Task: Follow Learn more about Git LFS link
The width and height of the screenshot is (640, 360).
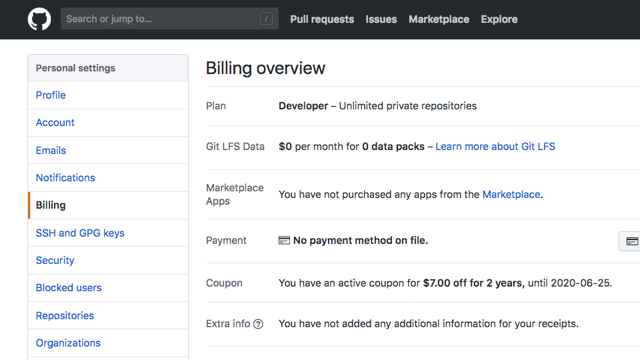Action: [495, 147]
